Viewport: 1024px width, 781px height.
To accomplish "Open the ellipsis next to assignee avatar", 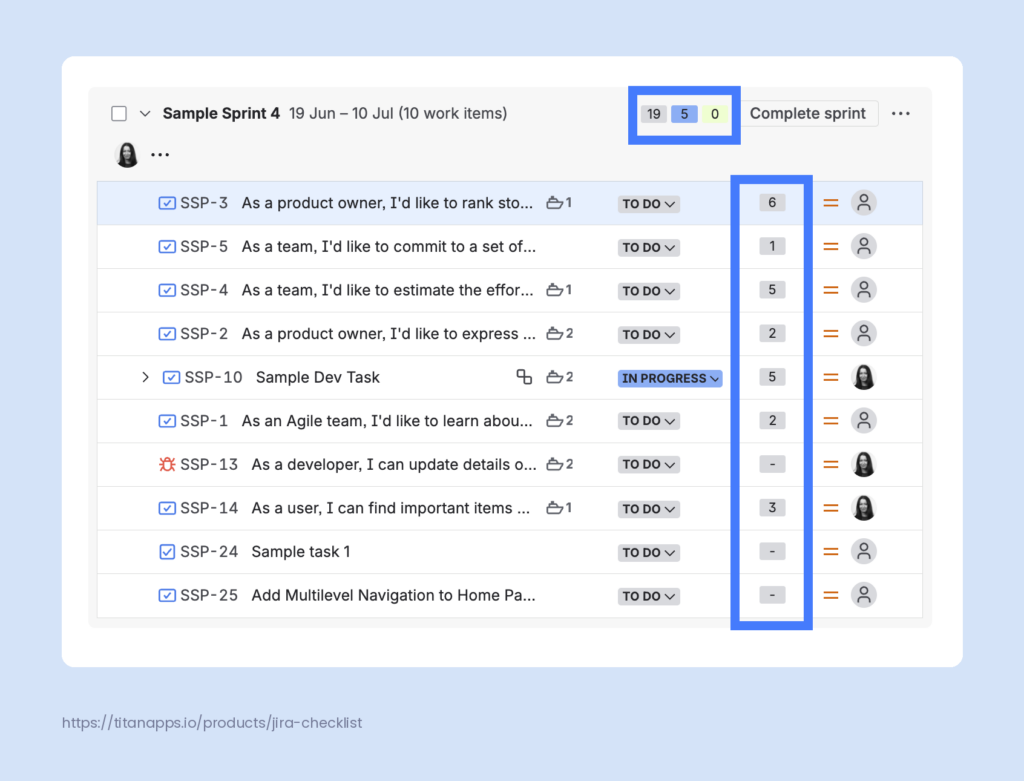I will tap(160, 155).
